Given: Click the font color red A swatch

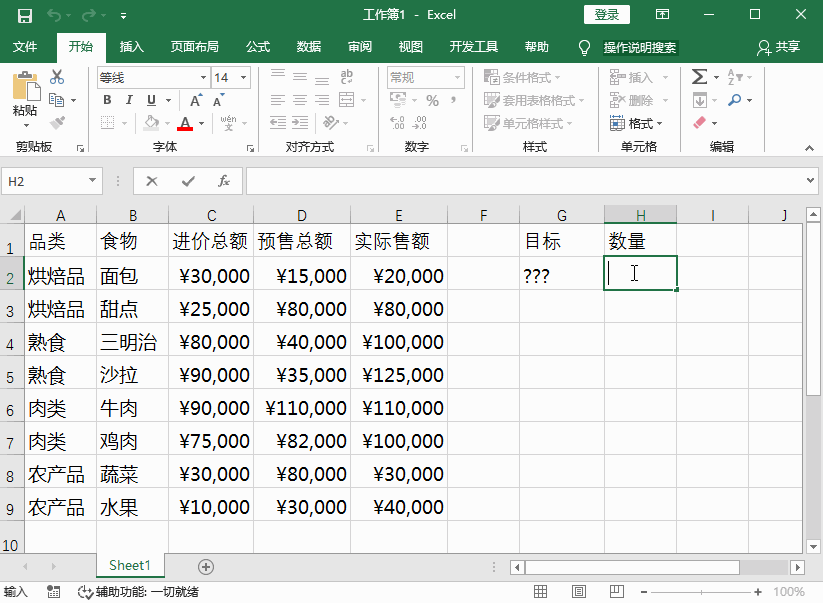Looking at the screenshot, I should tap(185, 123).
